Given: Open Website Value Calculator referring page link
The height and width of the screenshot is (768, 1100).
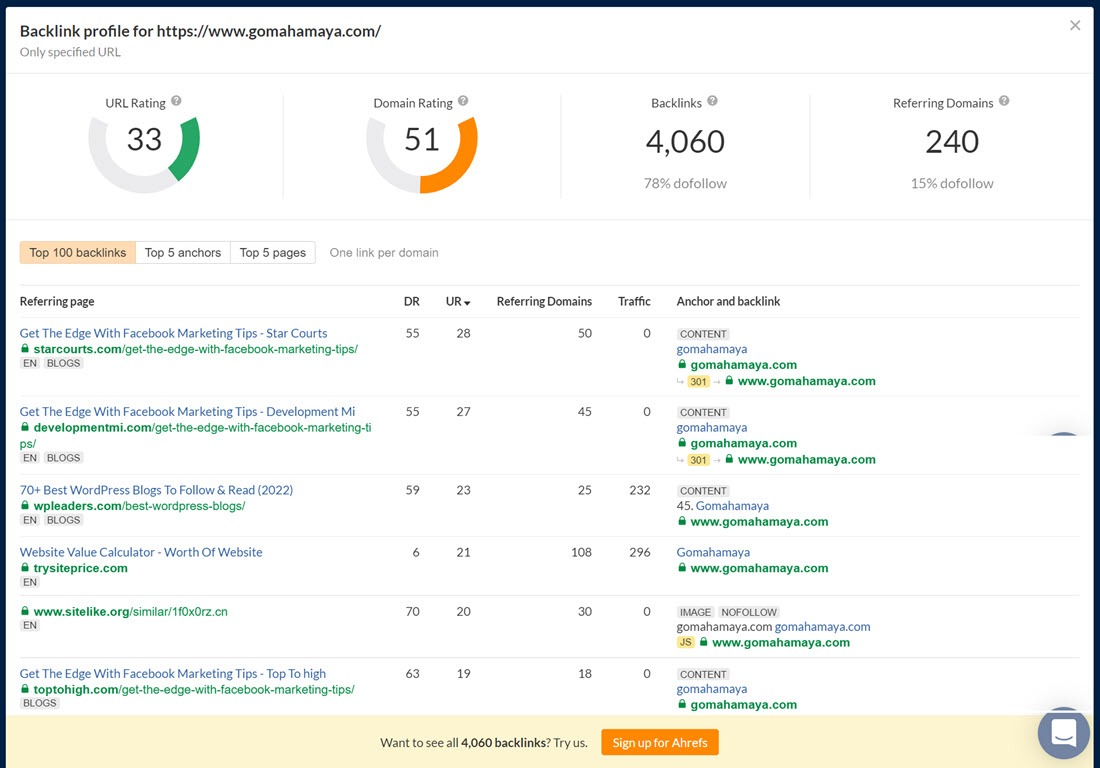Looking at the screenshot, I should (x=141, y=552).
